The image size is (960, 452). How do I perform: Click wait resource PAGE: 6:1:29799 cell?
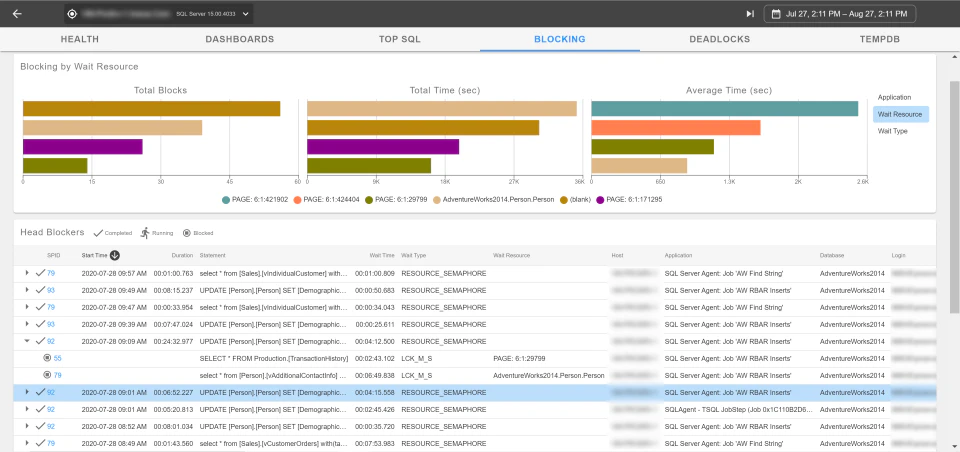[x=519, y=358]
